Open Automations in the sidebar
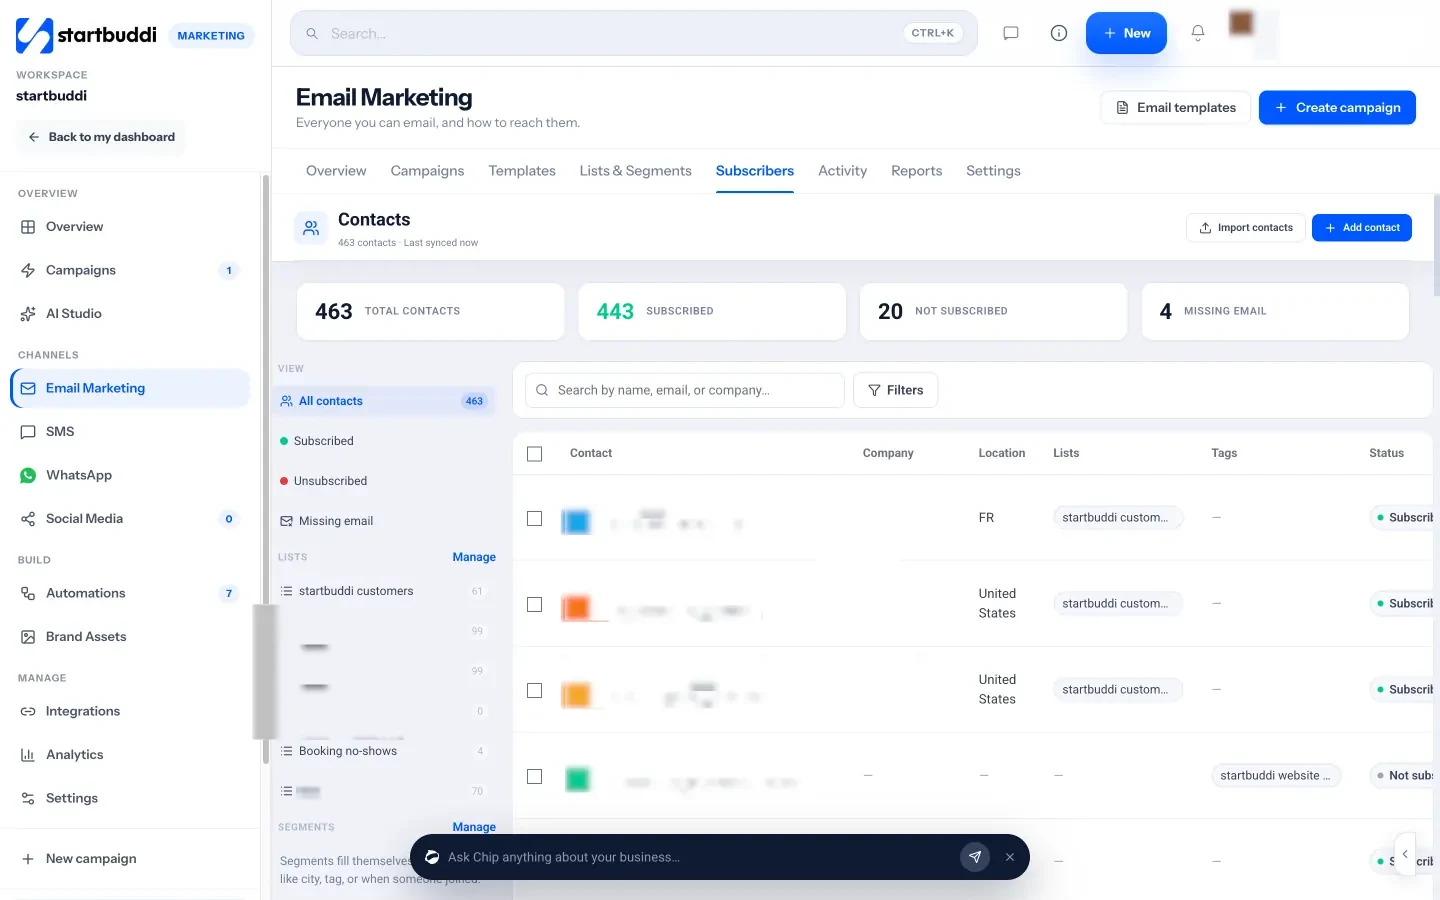The image size is (1440, 900). 130,593
